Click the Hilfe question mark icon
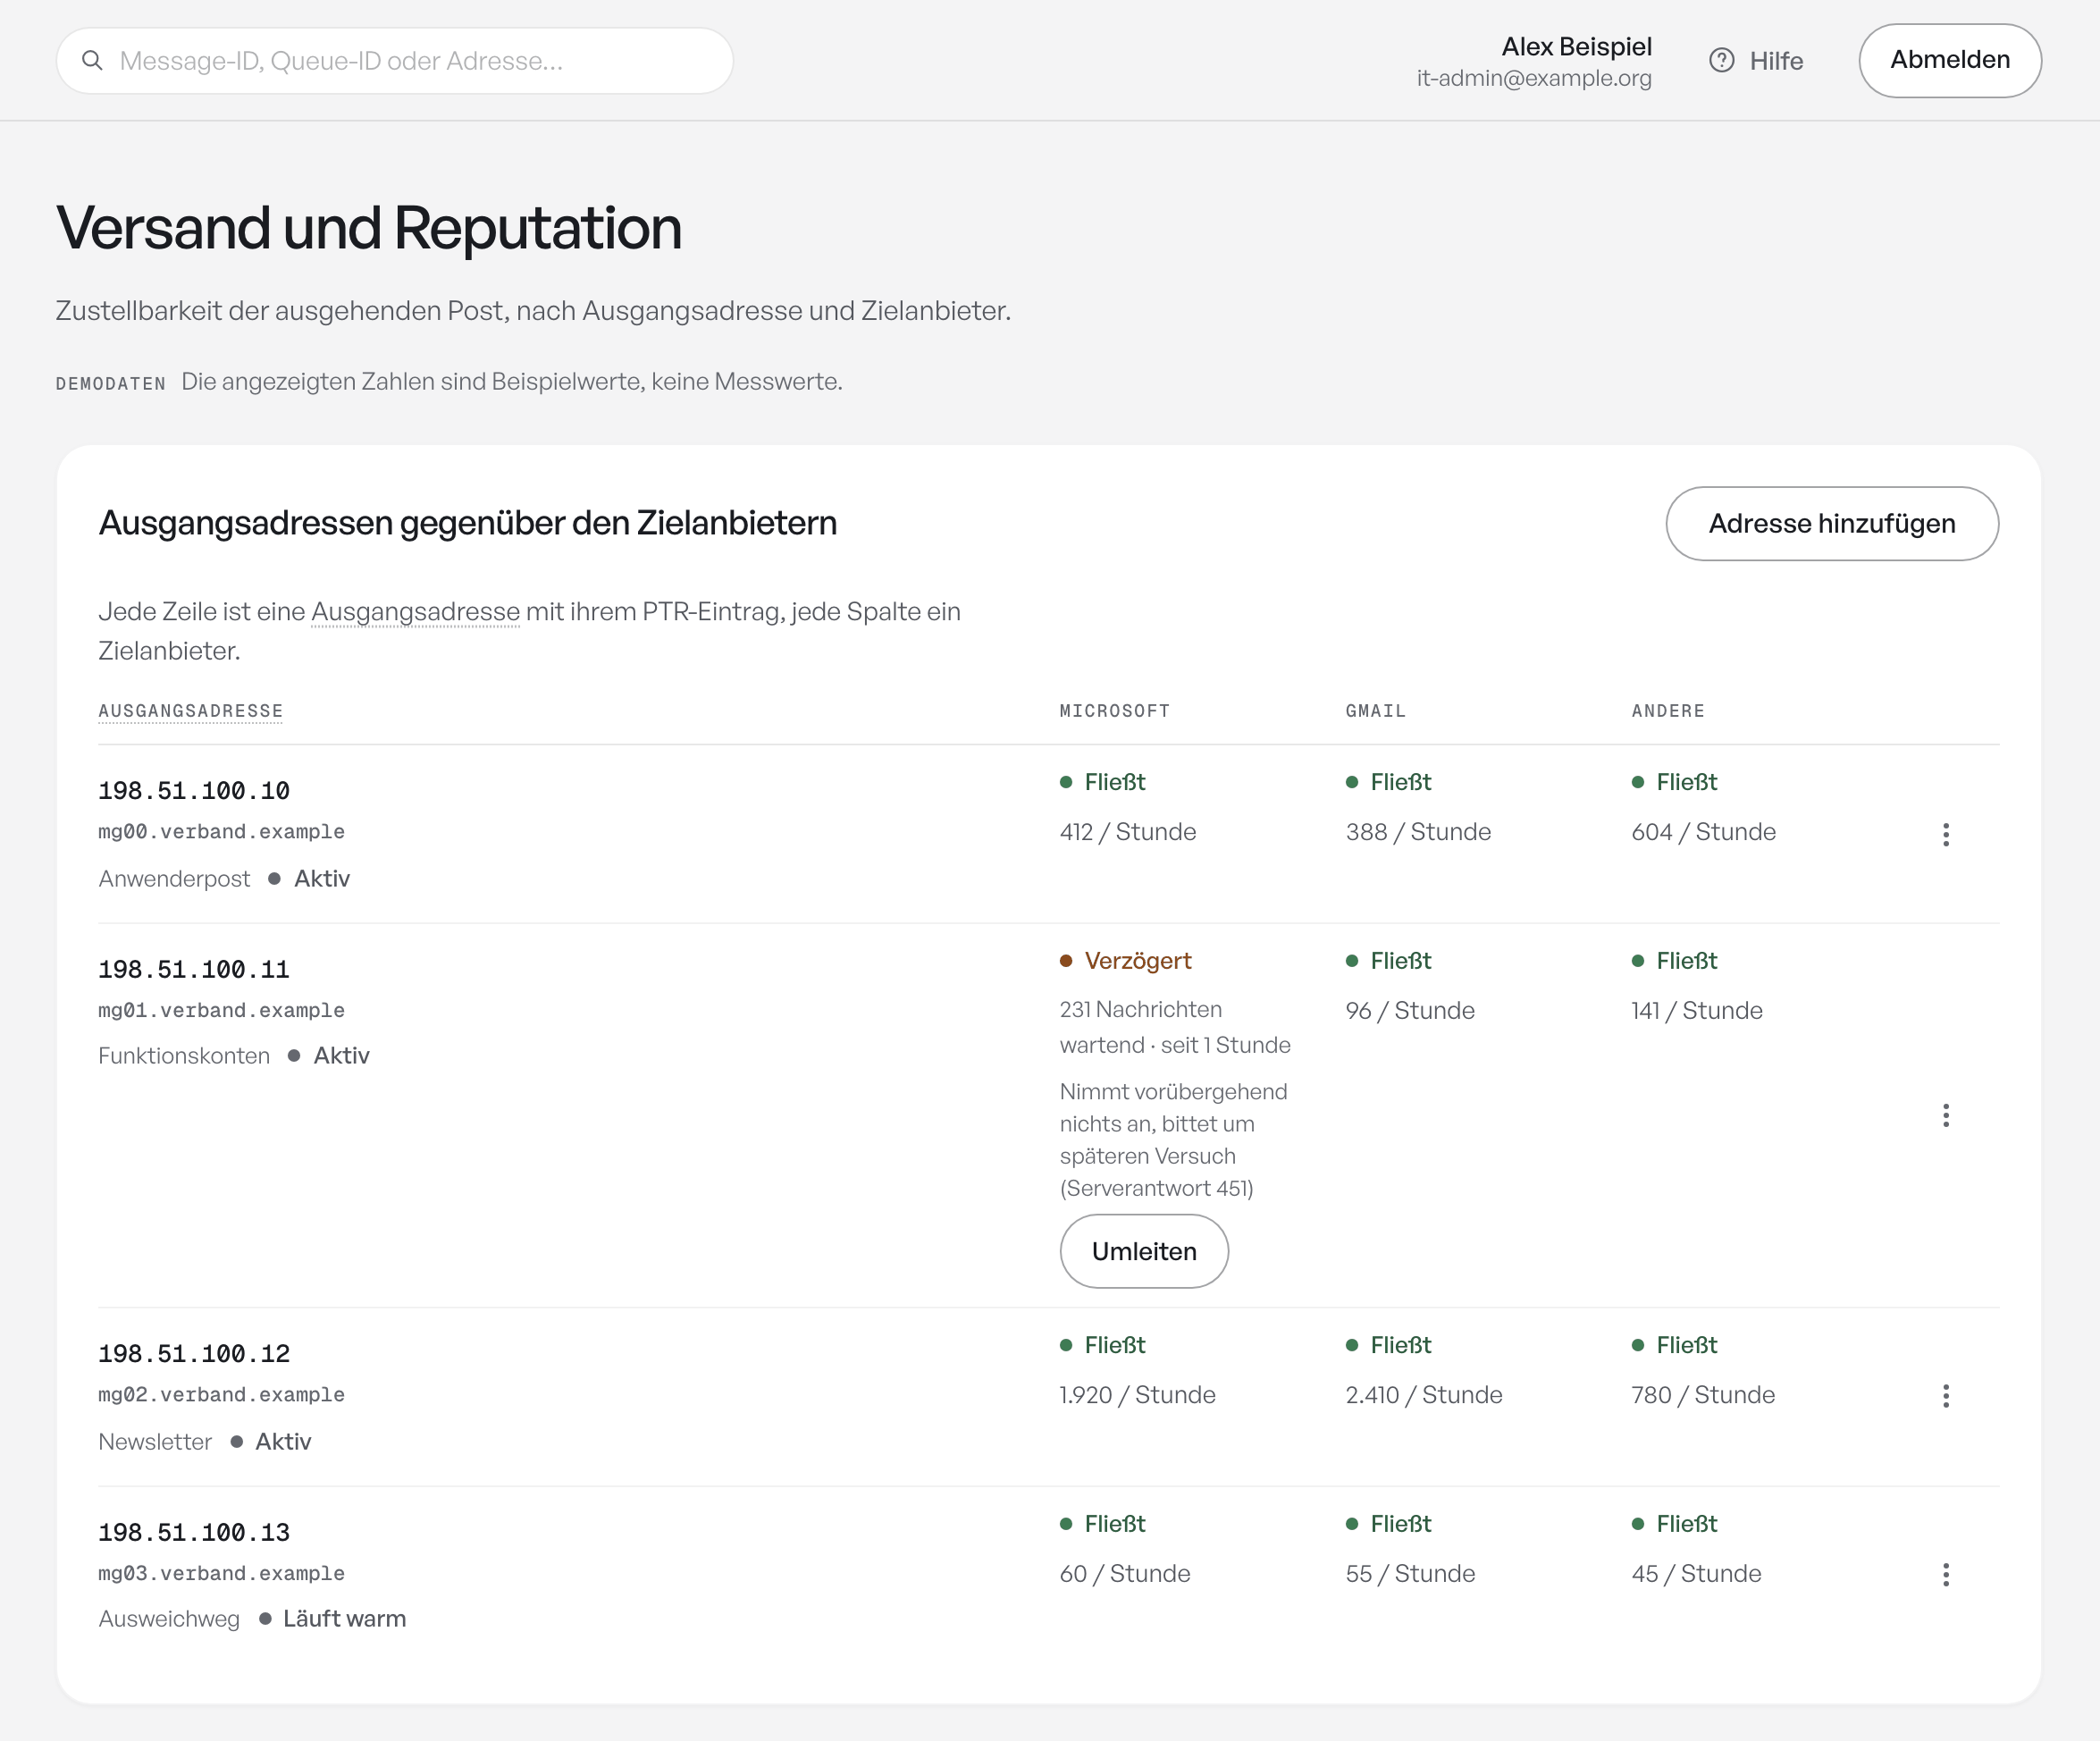Image resolution: width=2100 pixels, height=1741 pixels. [x=1721, y=61]
